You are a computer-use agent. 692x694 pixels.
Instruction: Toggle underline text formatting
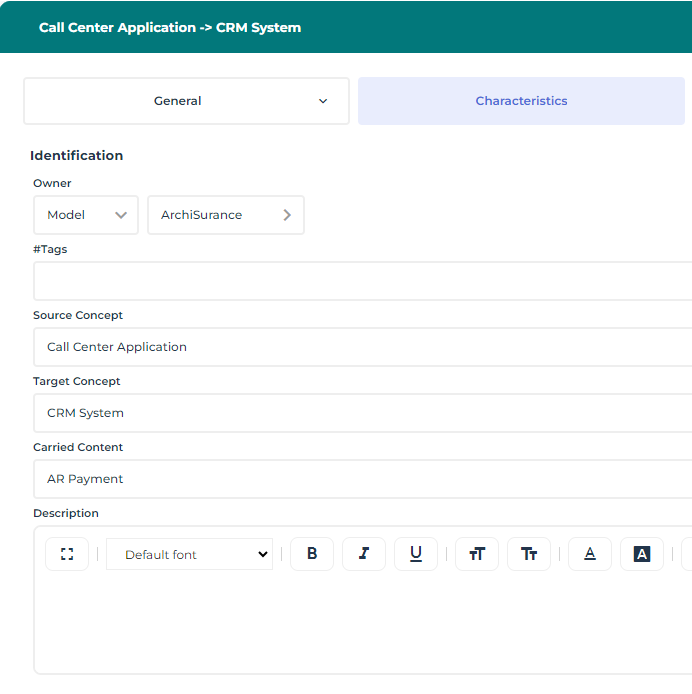tap(416, 554)
